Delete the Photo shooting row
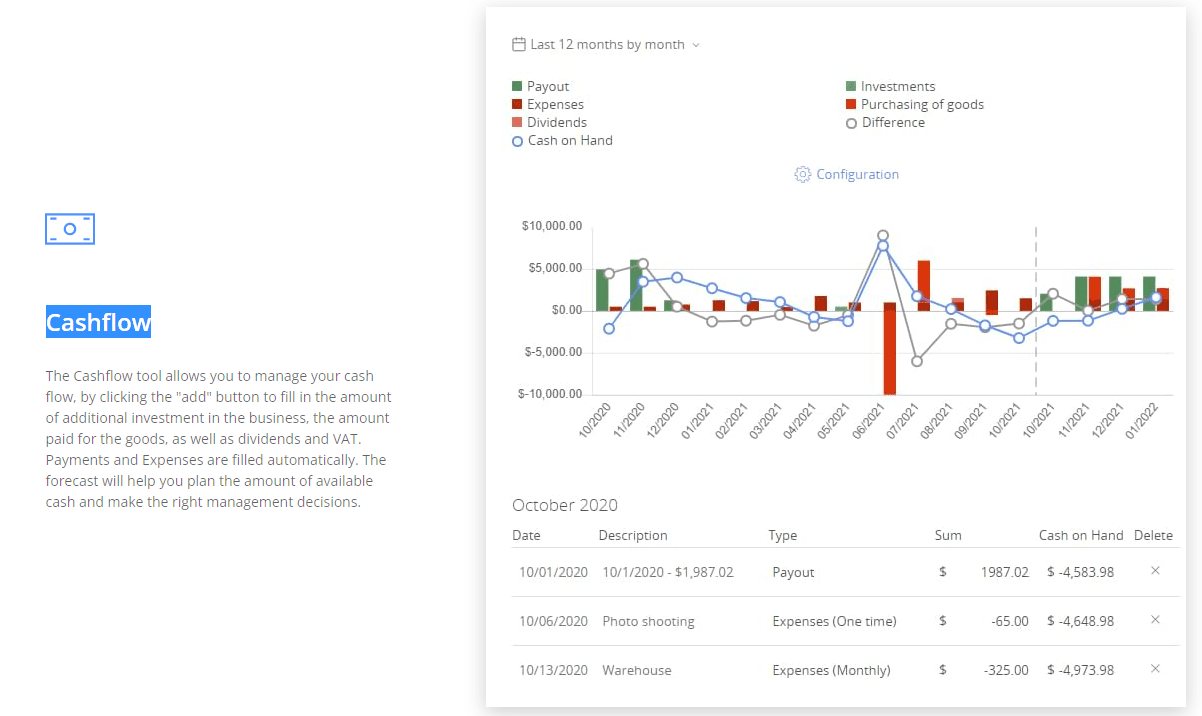The height and width of the screenshot is (716, 1202). (x=1155, y=620)
